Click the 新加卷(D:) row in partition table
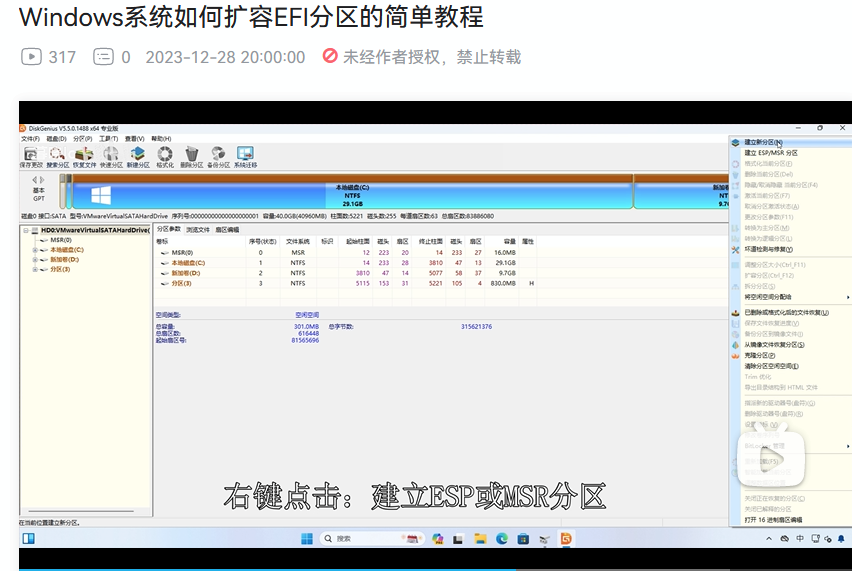The image size is (852, 571). pos(347,273)
